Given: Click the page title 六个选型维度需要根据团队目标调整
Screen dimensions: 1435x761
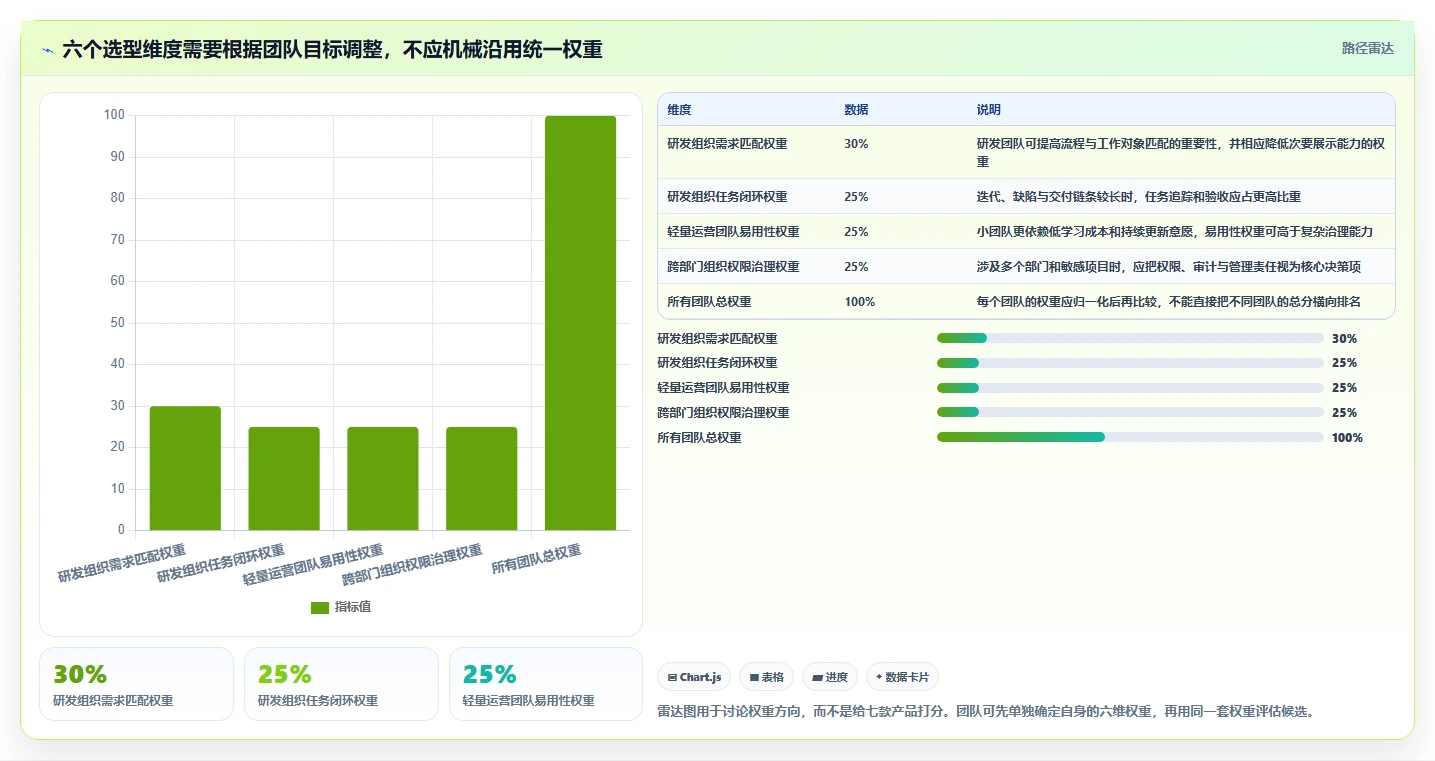Looking at the screenshot, I should [x=332, y=50].
